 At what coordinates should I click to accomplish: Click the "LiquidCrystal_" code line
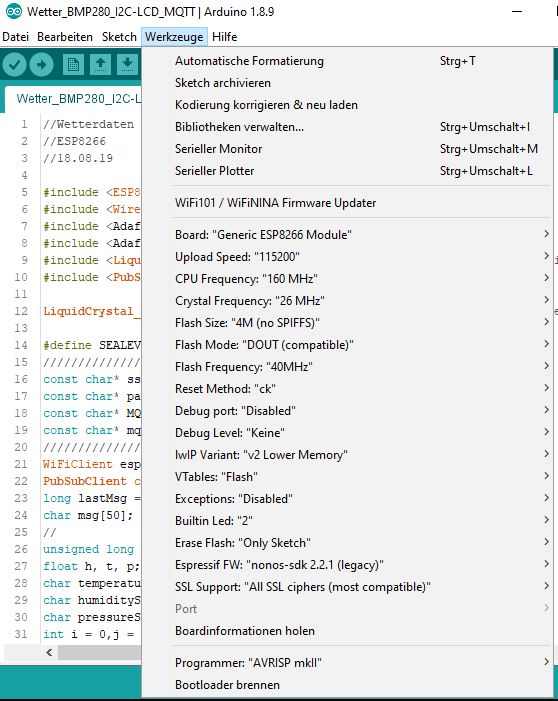[x=92, y=311]
